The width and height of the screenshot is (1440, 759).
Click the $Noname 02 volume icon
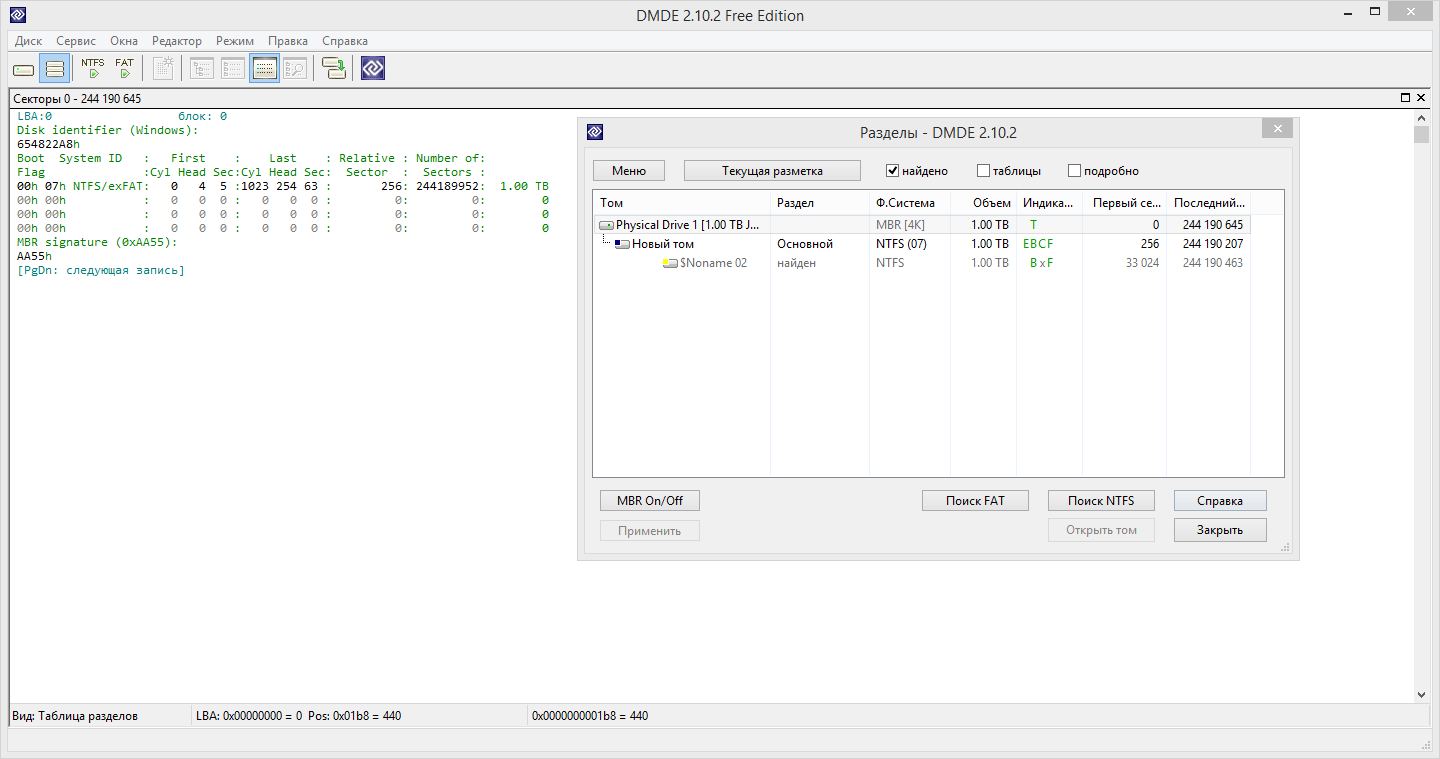click(671, 263)
